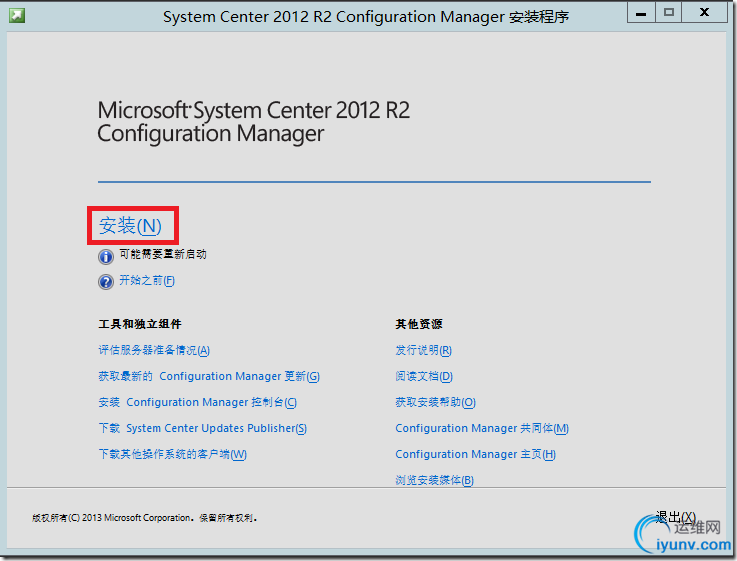Screen dimensions: 737x561
Task: Open 发行说明(R) release notes link
Action: pyautogui.click(x=423, y=351)
